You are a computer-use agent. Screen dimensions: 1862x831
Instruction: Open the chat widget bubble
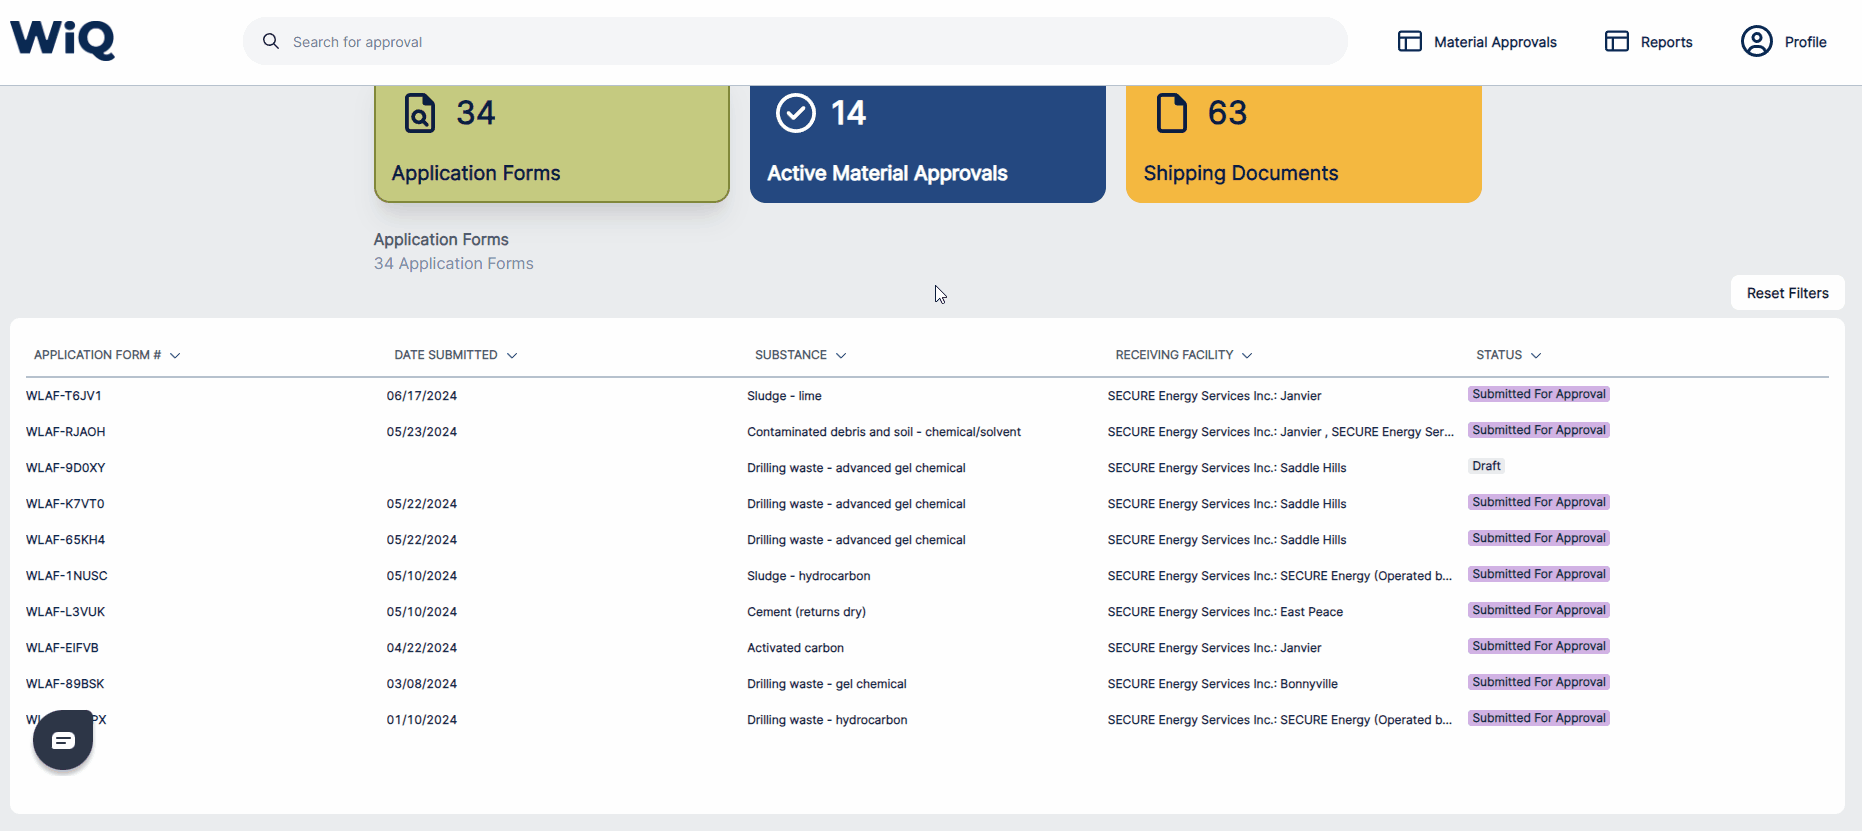pos(63,740)
